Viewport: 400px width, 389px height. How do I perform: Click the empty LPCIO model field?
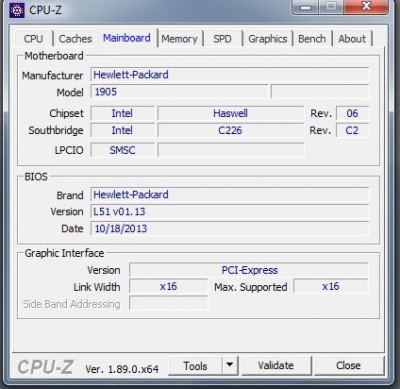[x=231, y=150]
